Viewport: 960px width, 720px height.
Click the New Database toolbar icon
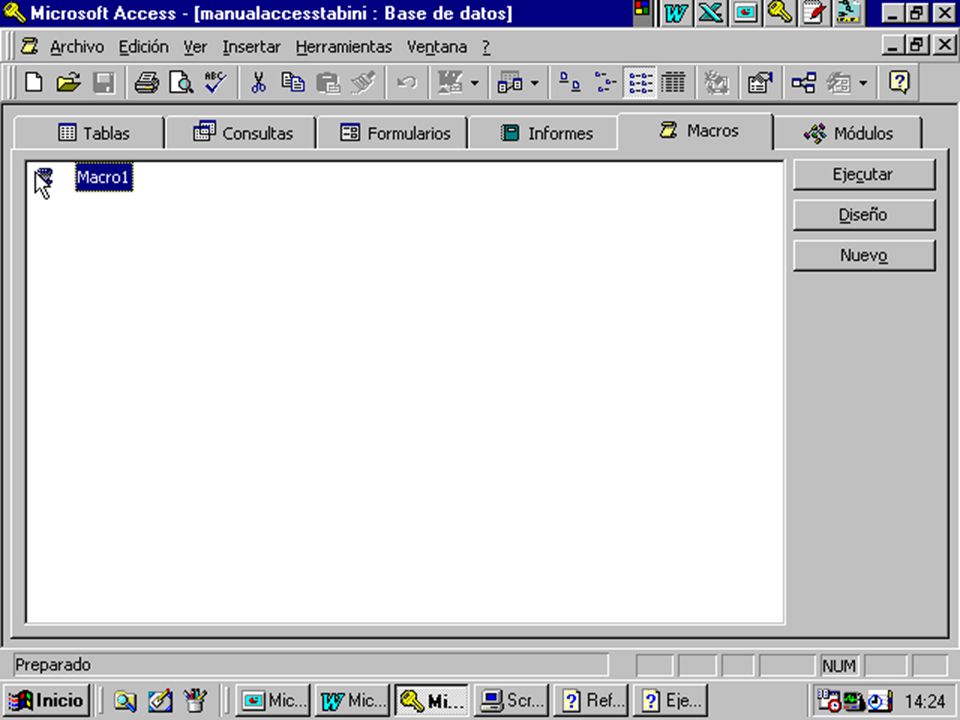34,82
